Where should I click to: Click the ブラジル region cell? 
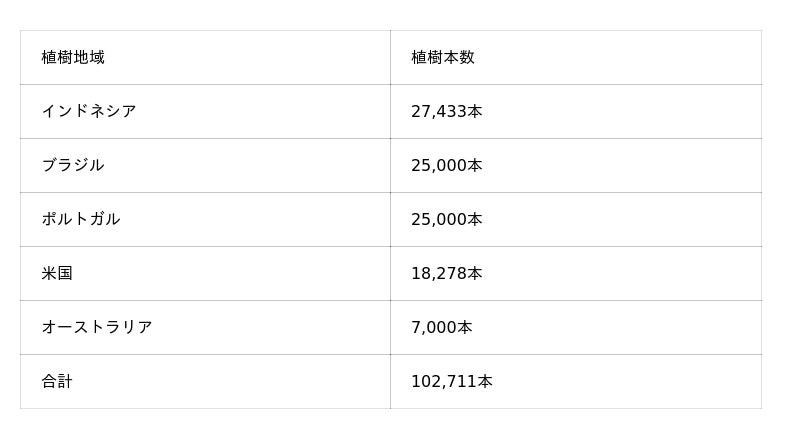[x=73, y=165]
